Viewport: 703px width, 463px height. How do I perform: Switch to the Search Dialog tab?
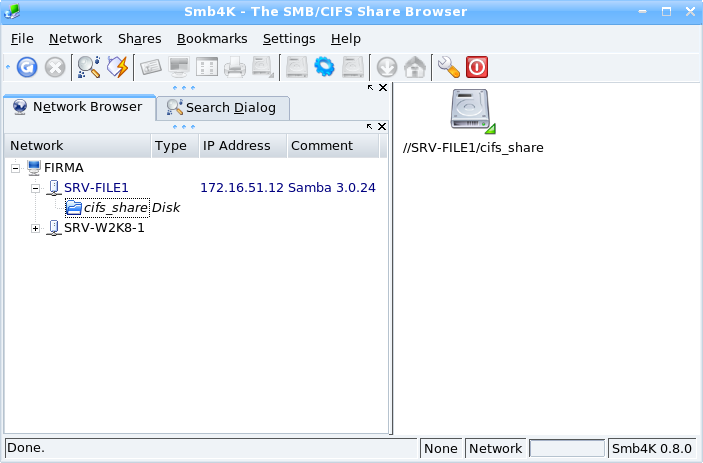coord(223,108)
